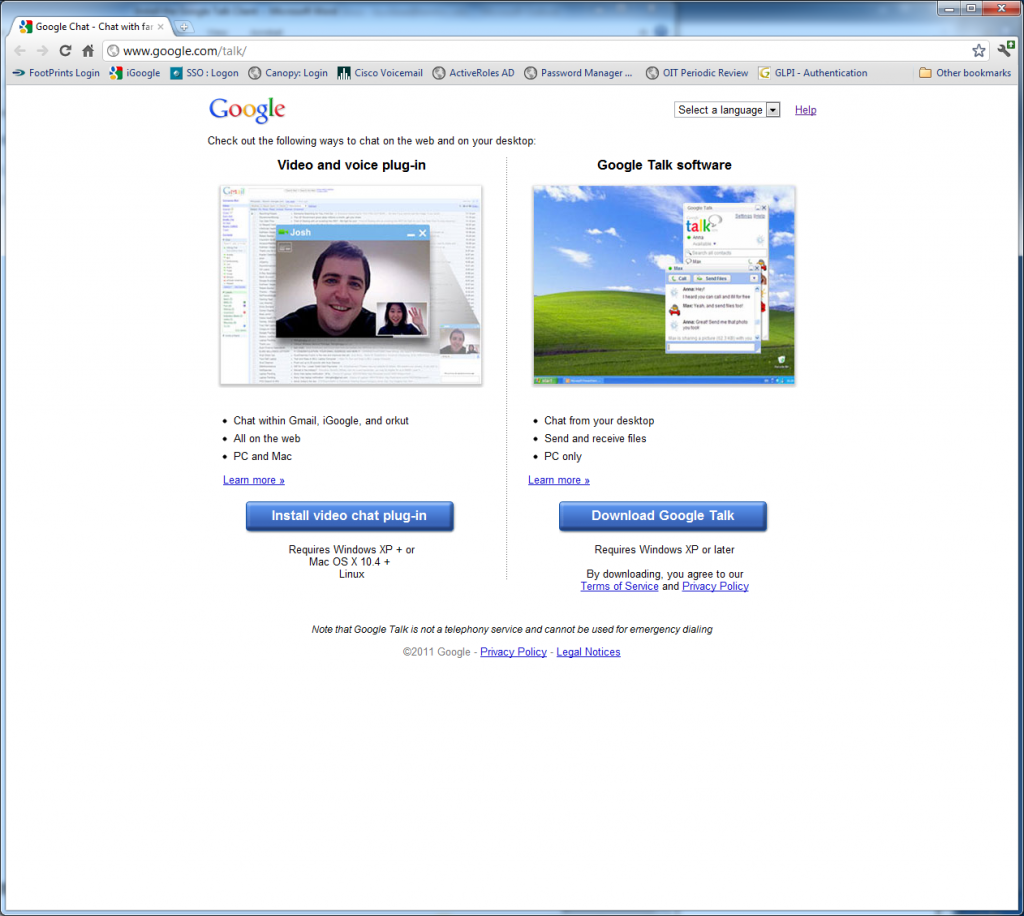Screen dimensions: 1024x916
Task: Open the Password Manager bookmark
Action: (578, 72)
